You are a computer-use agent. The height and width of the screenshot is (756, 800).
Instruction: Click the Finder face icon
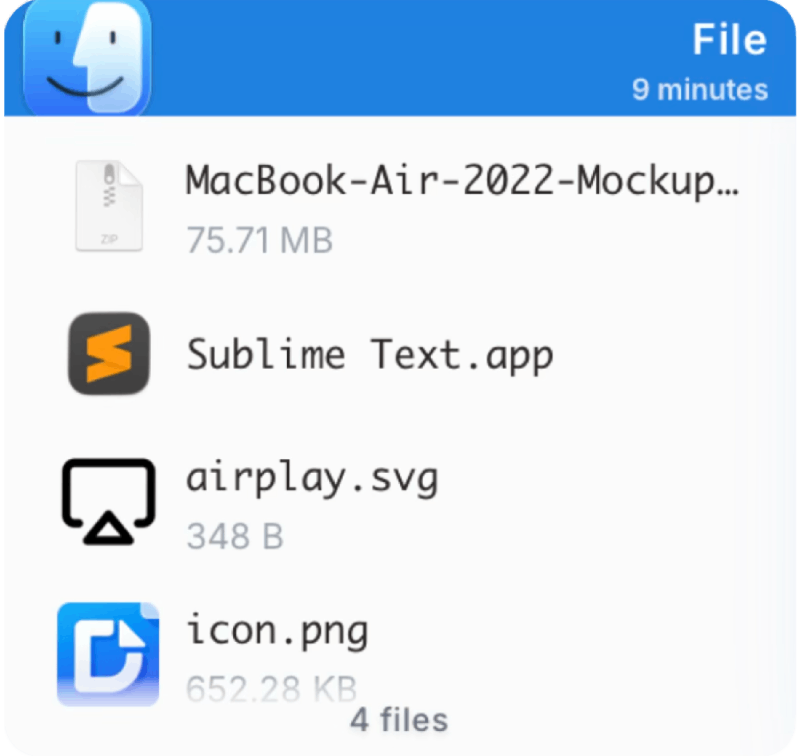click(87, 57)
